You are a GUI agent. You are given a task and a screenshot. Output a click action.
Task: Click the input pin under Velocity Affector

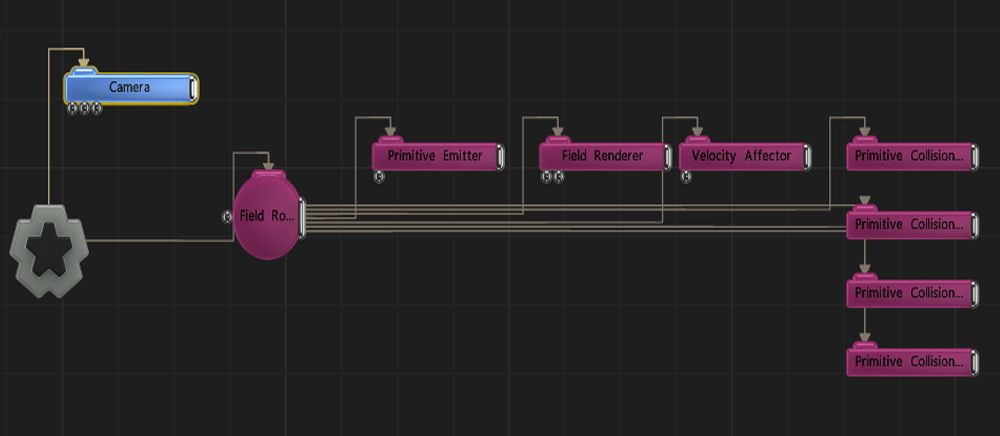click(686, 177)
